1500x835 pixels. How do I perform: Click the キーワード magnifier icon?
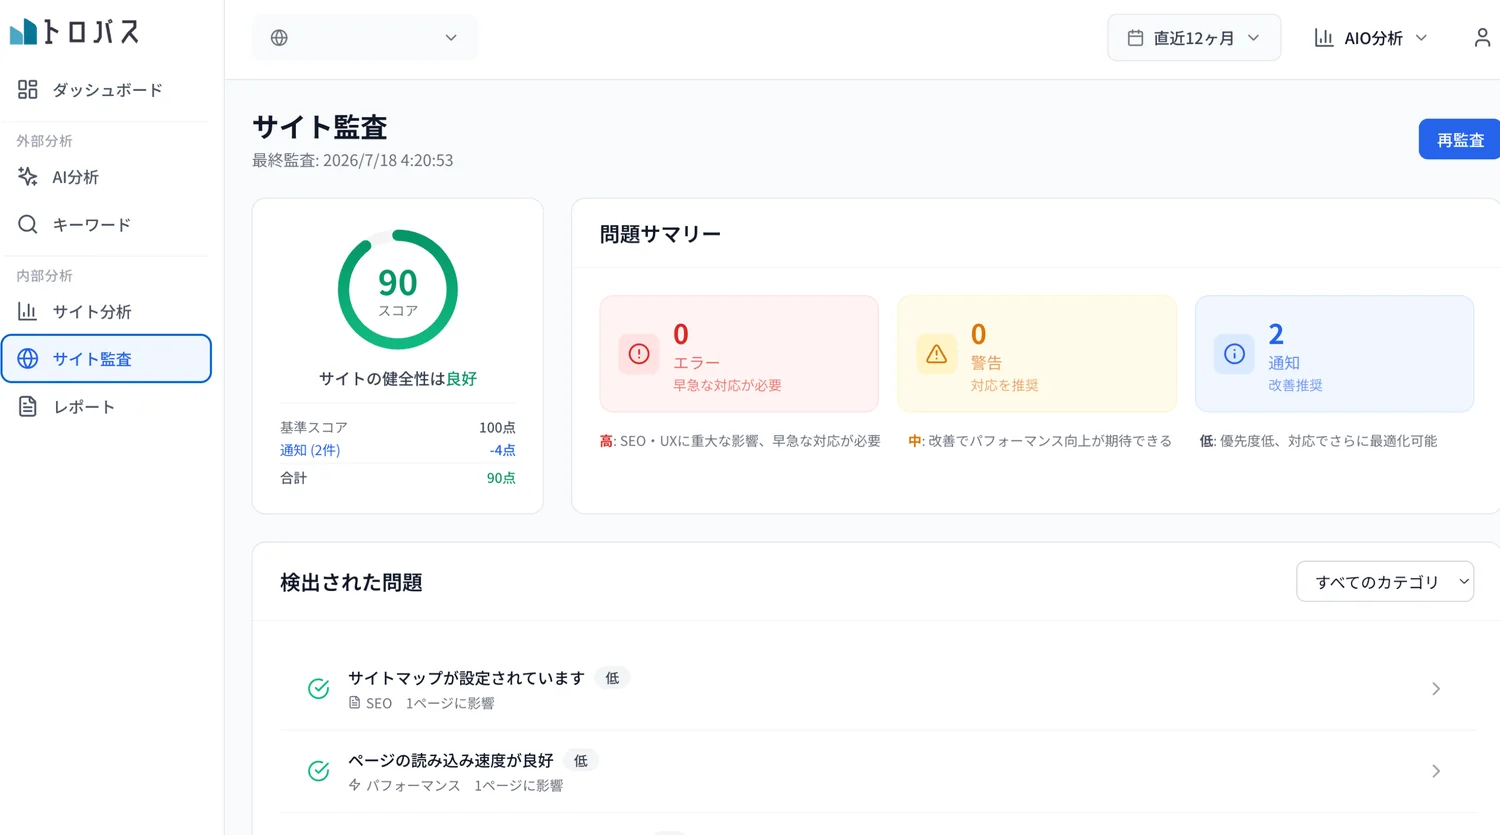coord(28,224)
